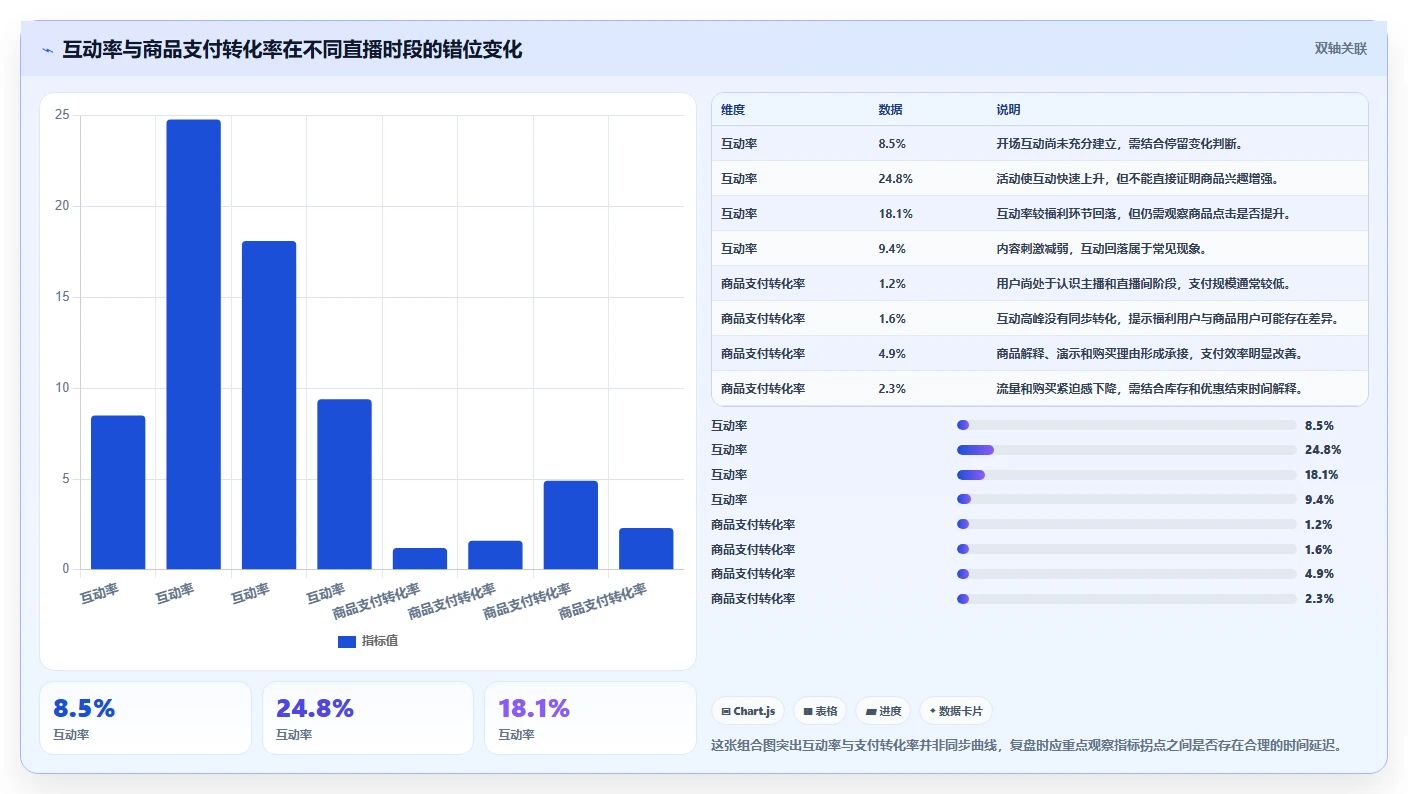This screenshot has height=794, width=1408.
Task: Select the 维度 column header
Action: point(733,110)
